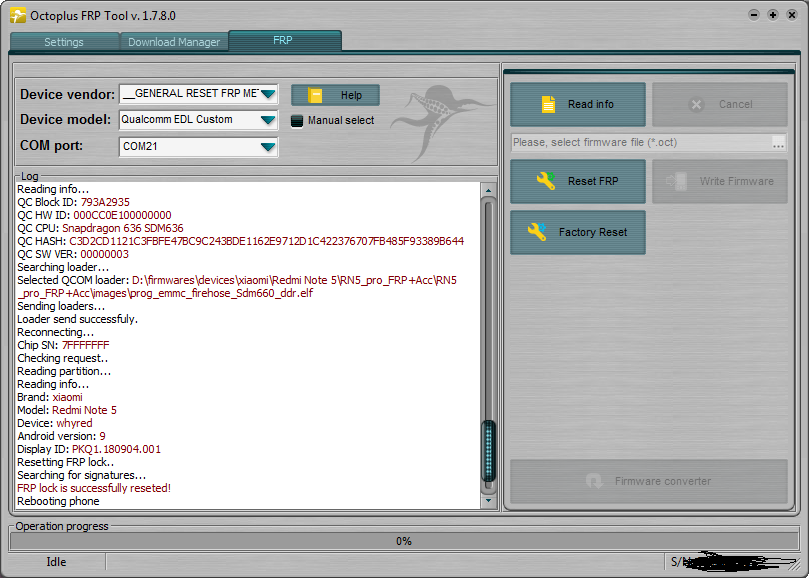Enable the Manual select checkbox
Image resolution: width=812 pixels, height=578 pixels.
[x=297, y=121]
